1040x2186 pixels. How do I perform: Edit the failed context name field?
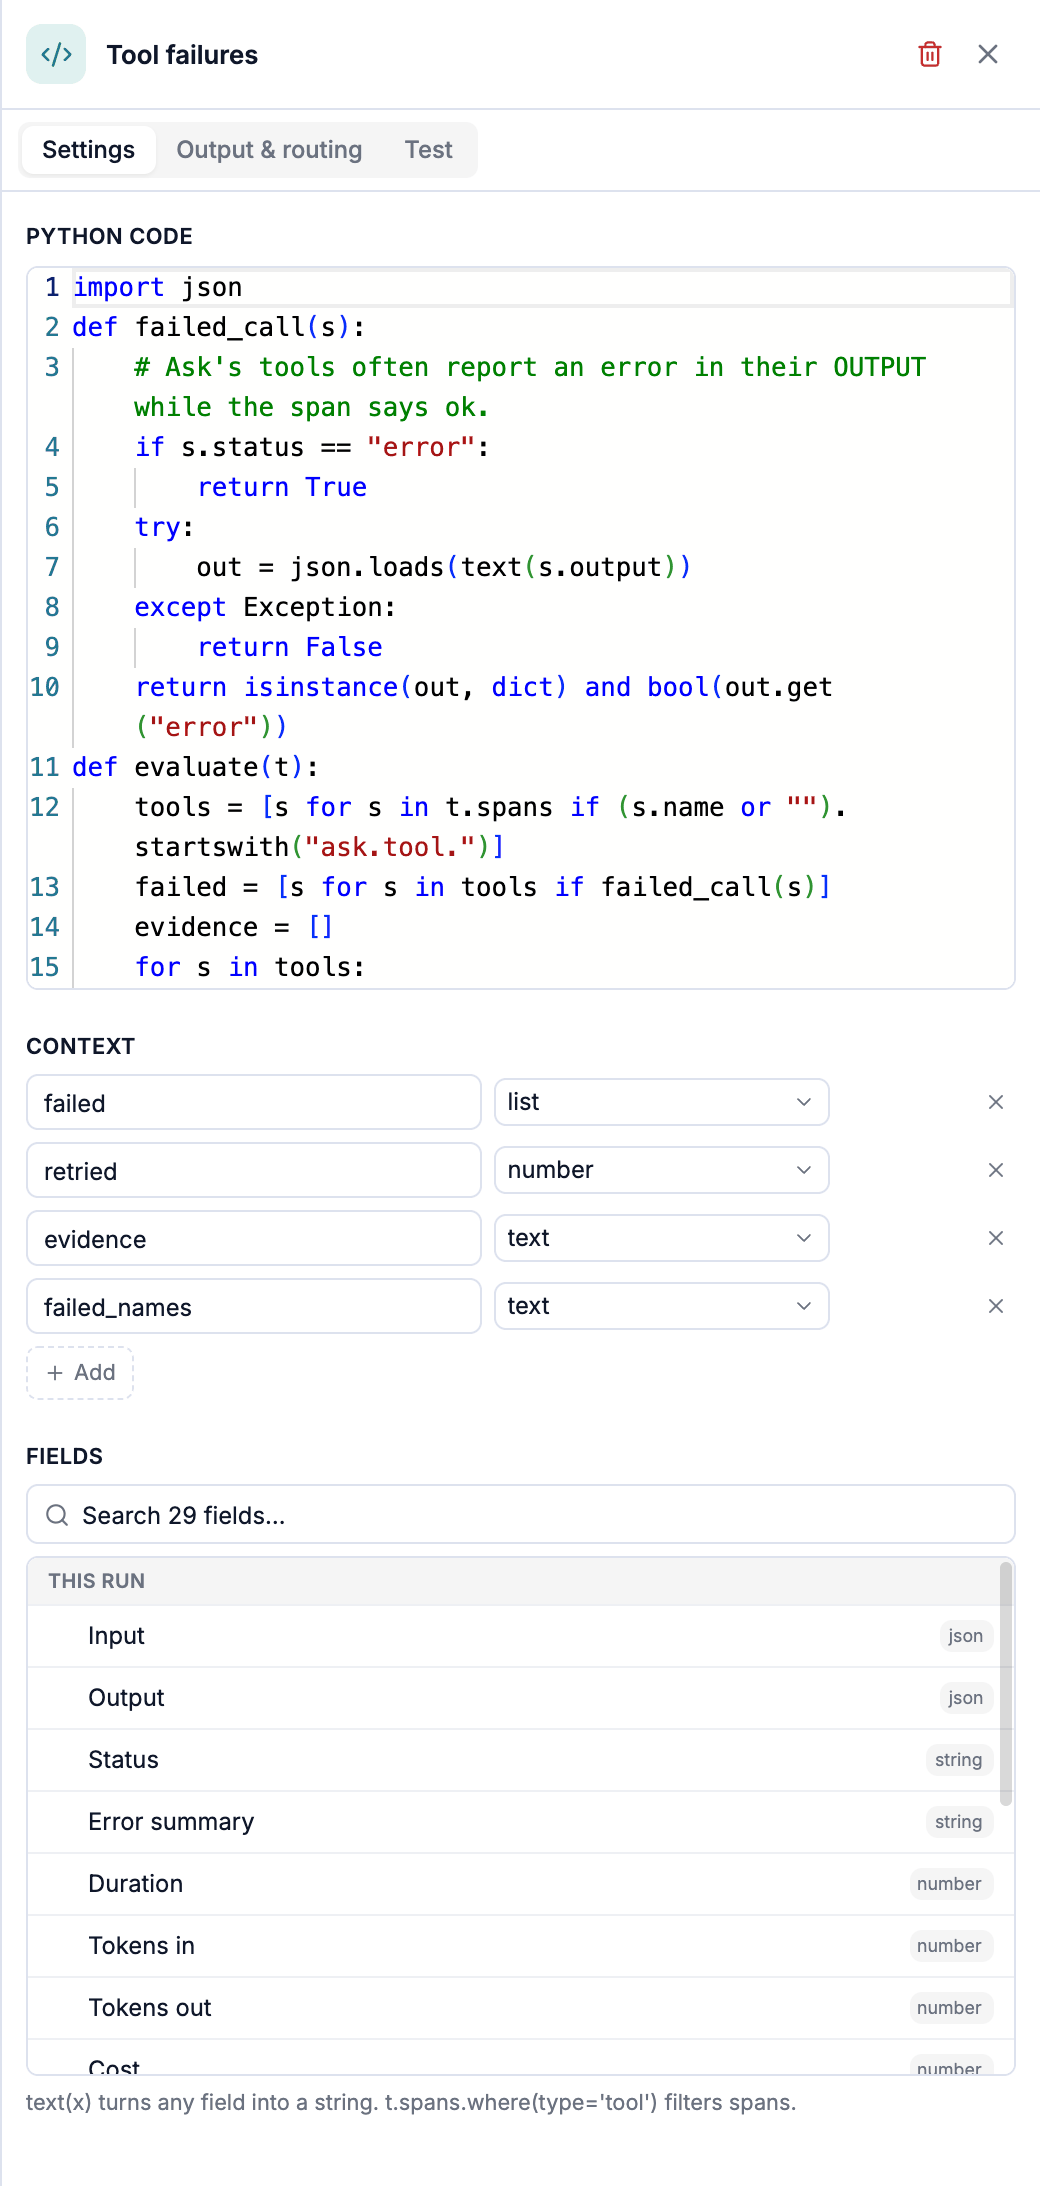click(254, 1103)
